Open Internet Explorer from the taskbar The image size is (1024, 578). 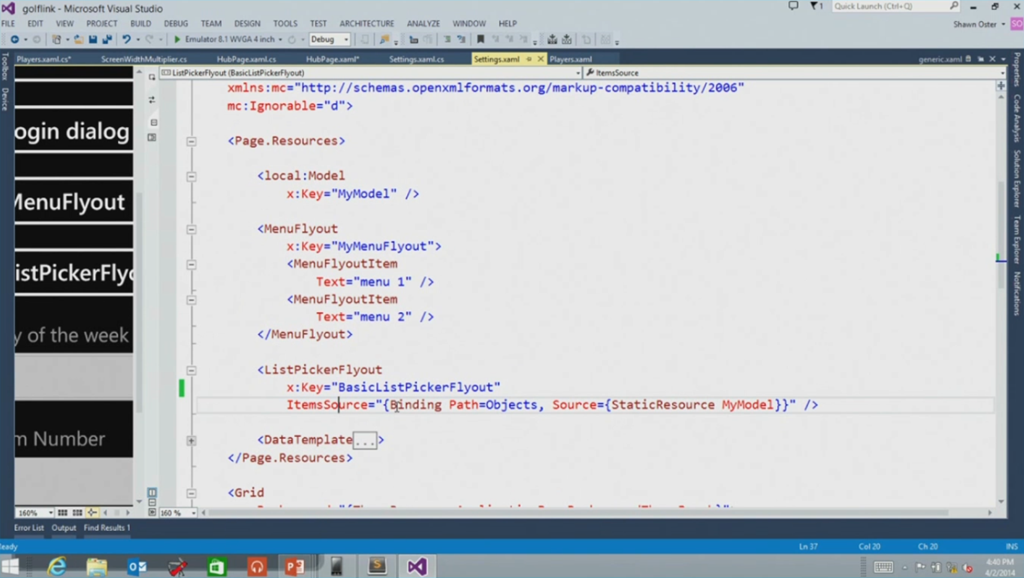57,566
